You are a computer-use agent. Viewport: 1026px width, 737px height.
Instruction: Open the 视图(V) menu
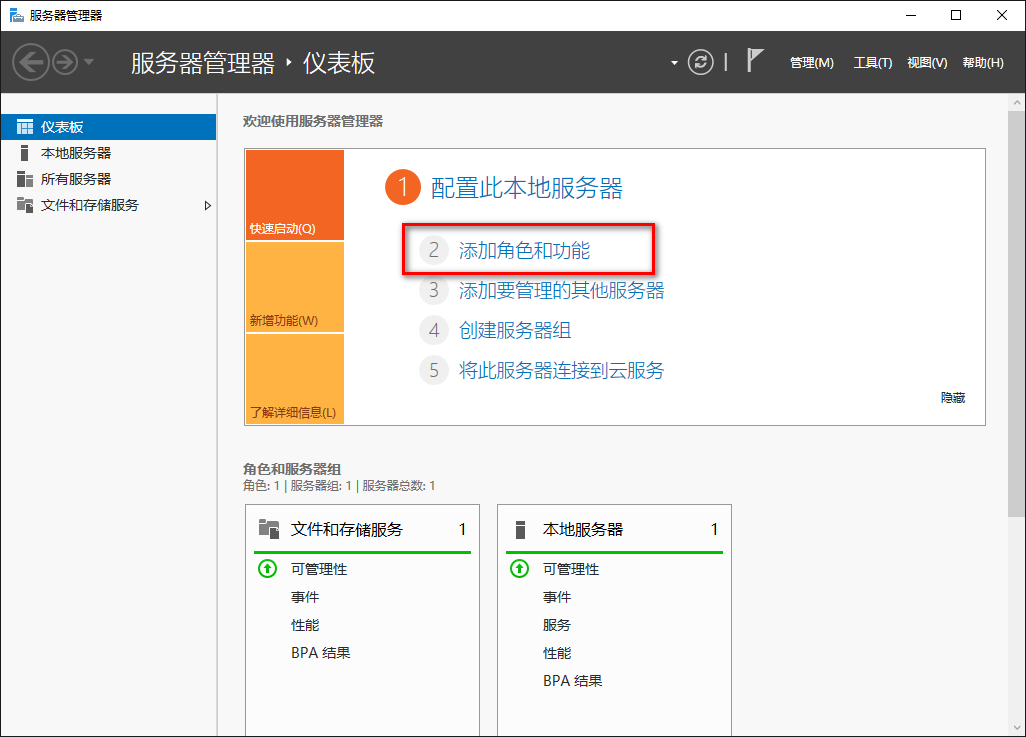927,63
